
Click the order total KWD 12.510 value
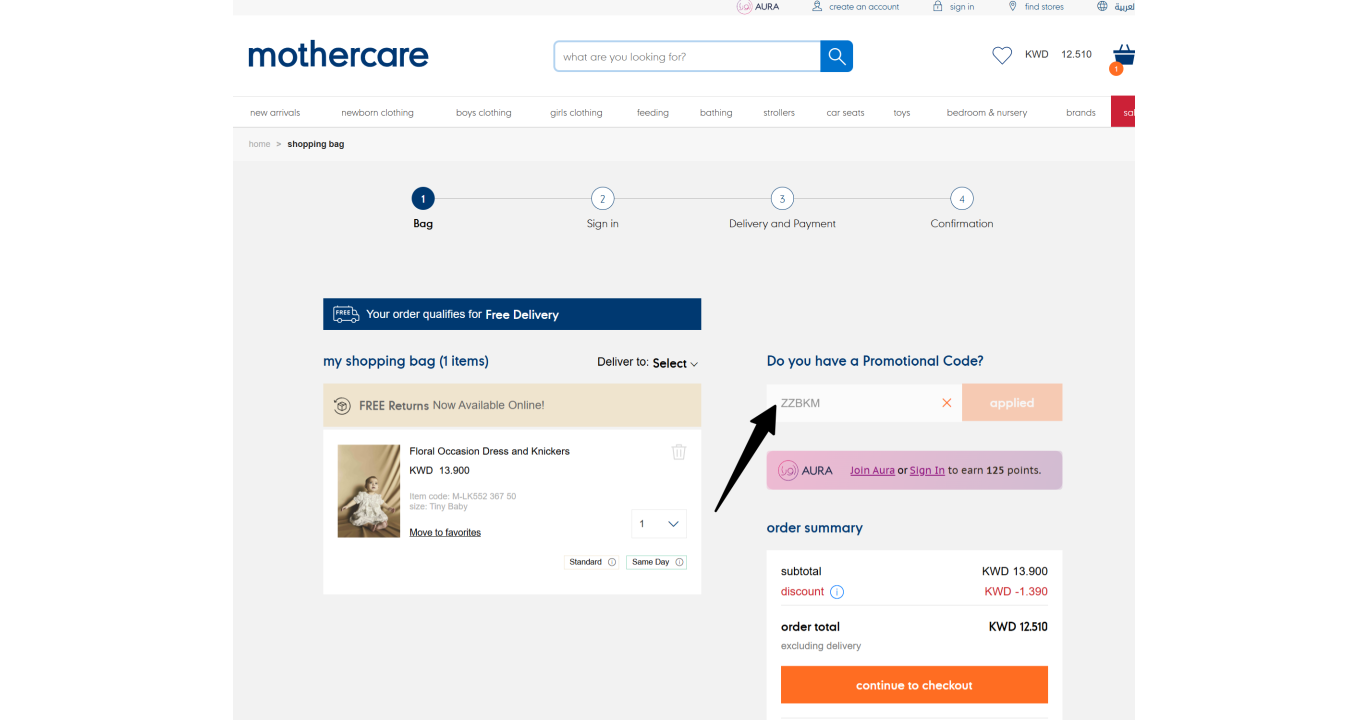point(1018,627)
